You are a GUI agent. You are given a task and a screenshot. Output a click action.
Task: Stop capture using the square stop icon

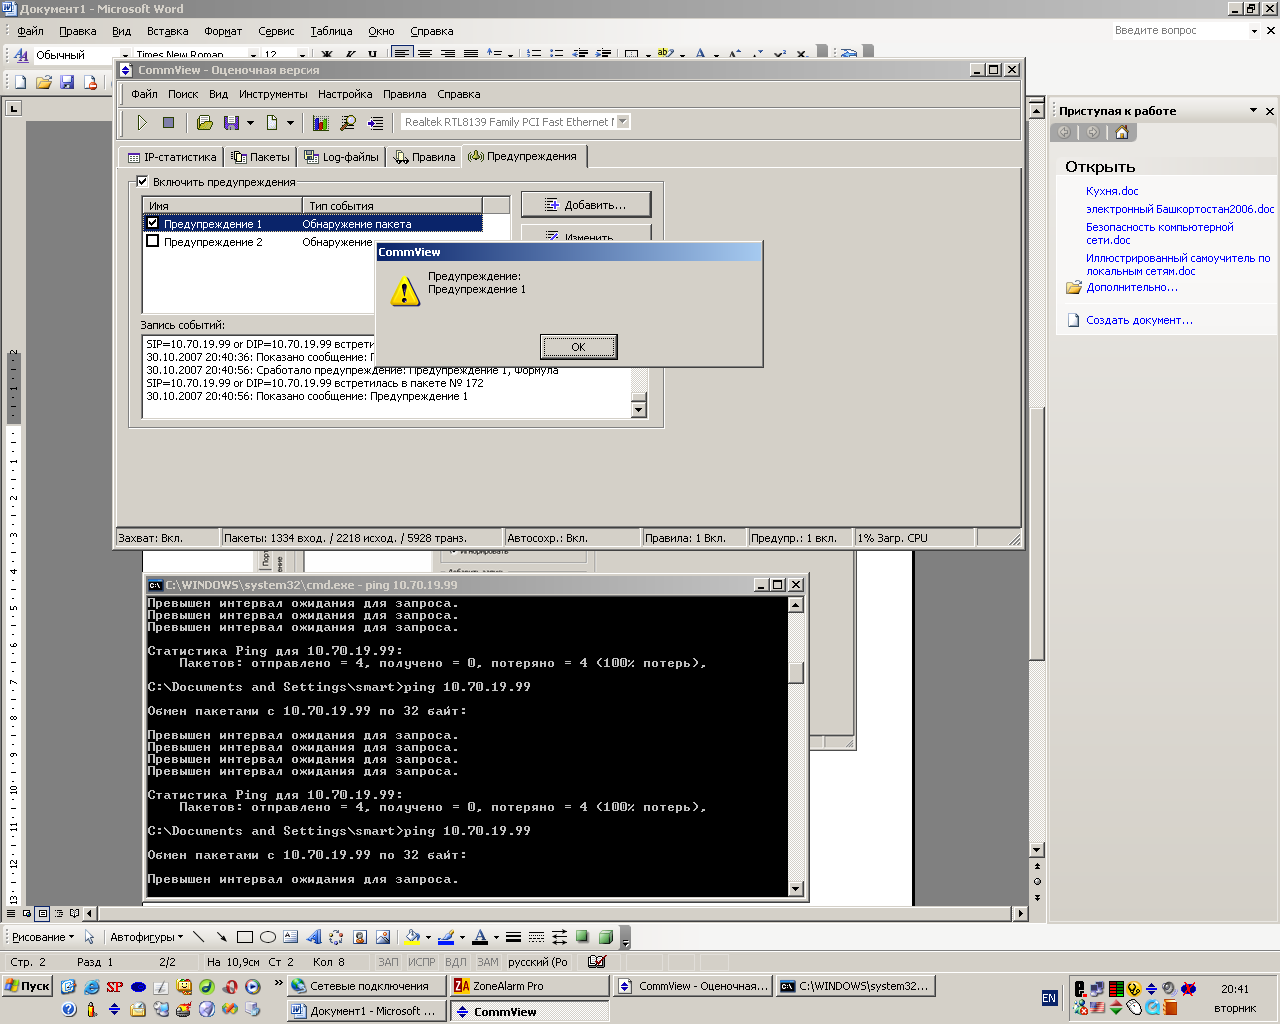(x=168, y=123)
